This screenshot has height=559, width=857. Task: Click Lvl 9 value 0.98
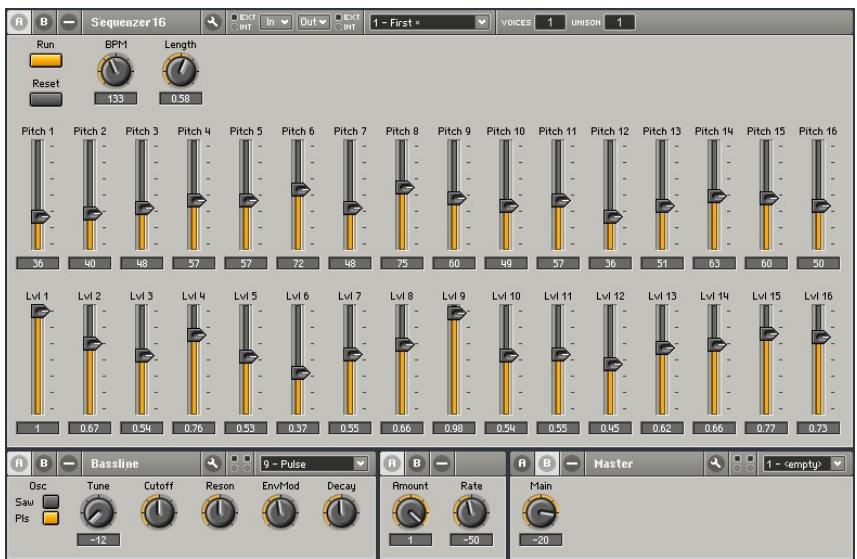(454, 428)
